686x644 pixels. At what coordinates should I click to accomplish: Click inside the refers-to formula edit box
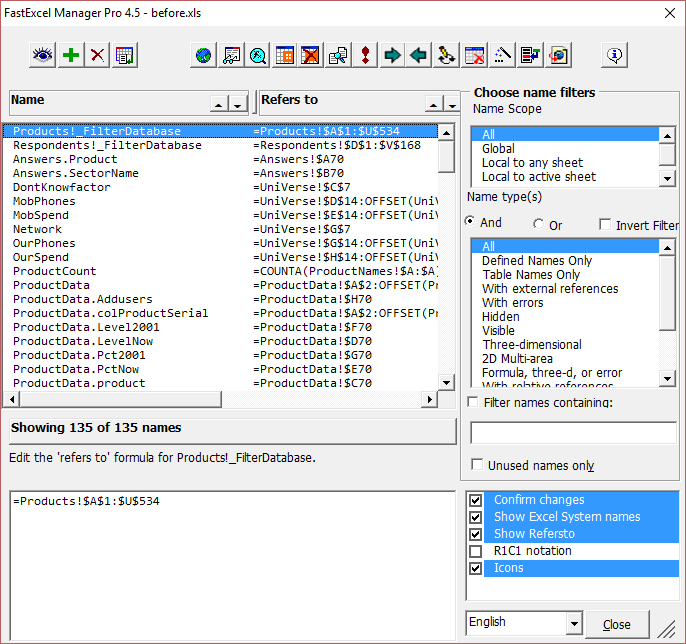[x=232, y=565]
